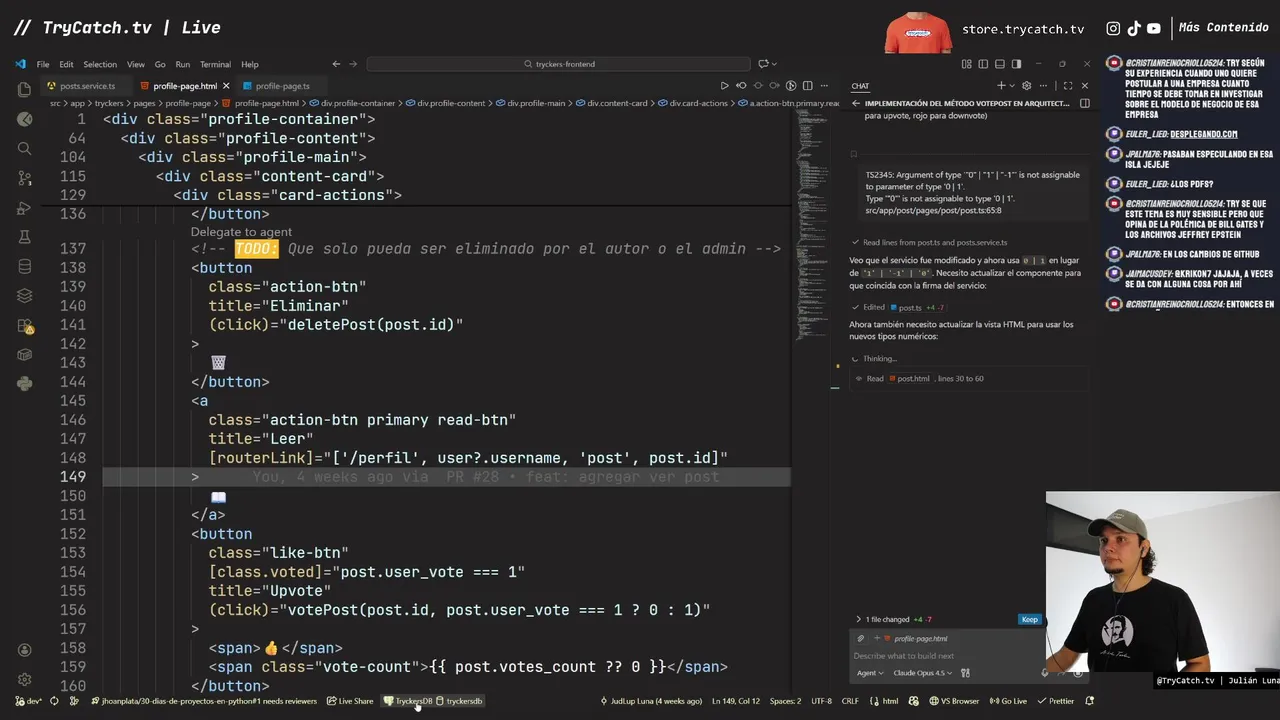The image size is (1280, 720).
Task: Open chat settings gear icon
Action: pyautogui.click(x=1028, y=86)
